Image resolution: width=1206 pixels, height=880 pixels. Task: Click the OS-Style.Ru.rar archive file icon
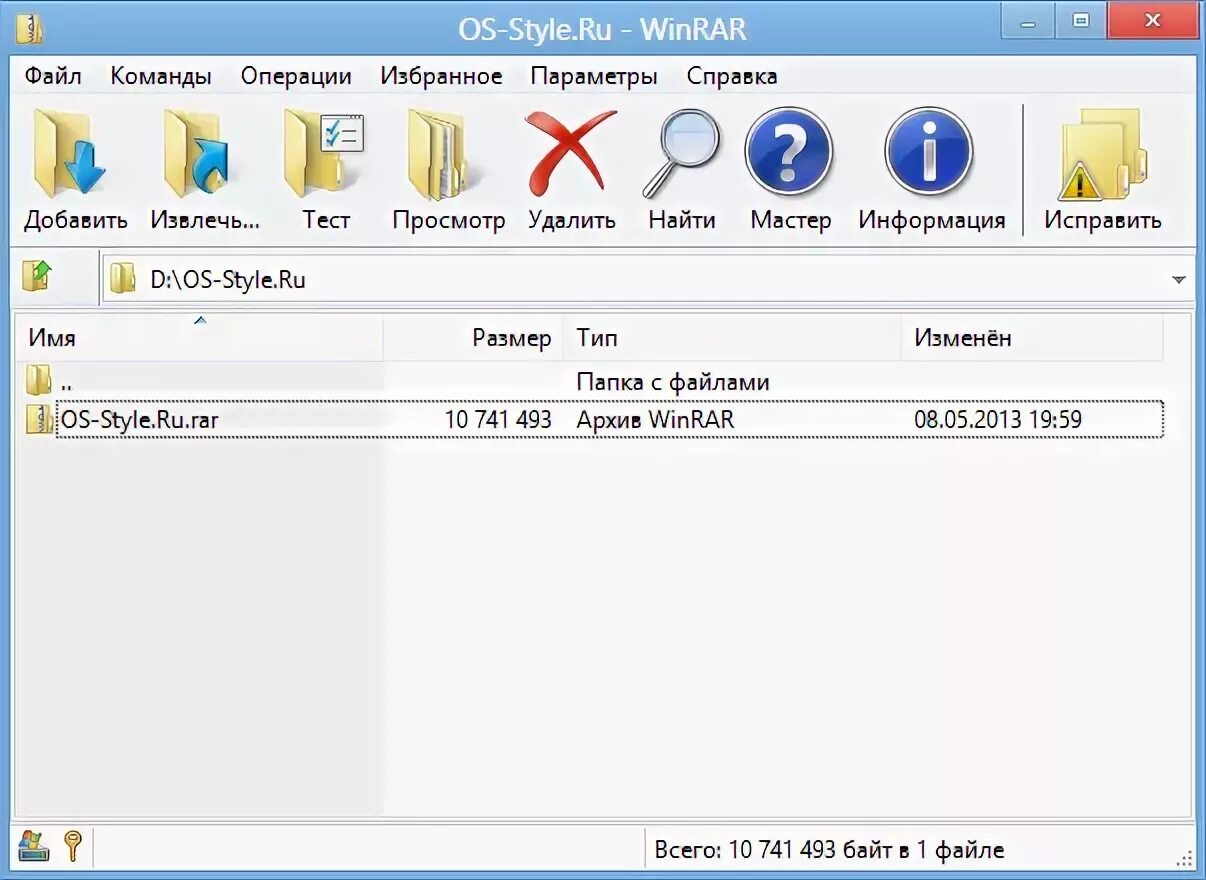point(39,419)
